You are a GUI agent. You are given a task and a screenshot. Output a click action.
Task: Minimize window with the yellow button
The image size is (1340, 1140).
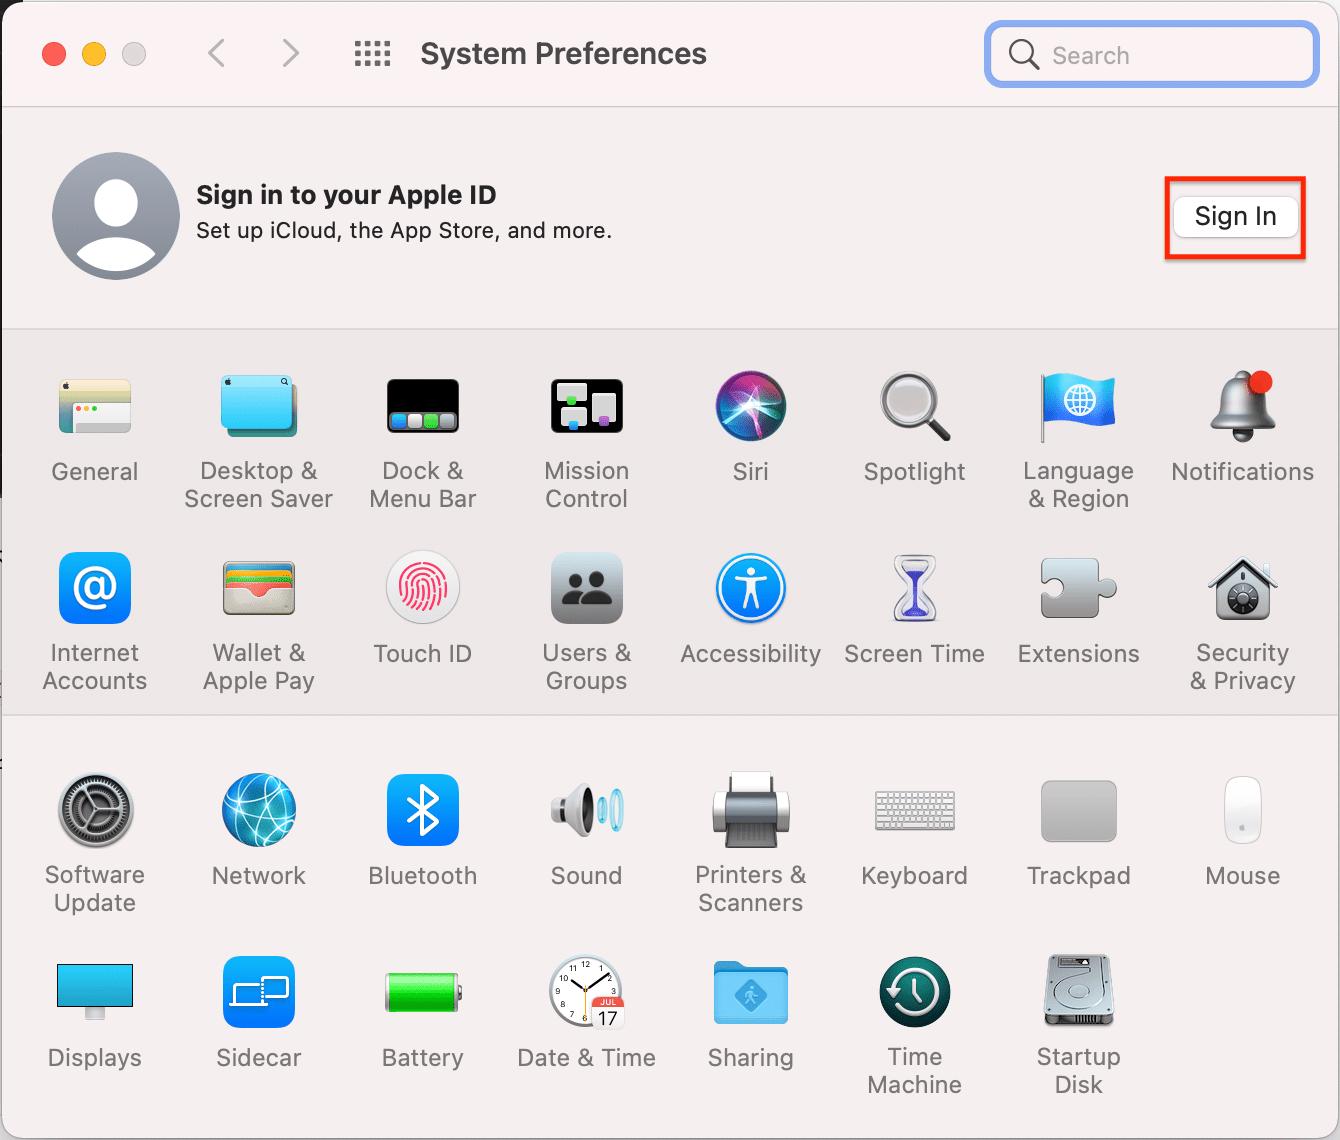coord(94,54)
